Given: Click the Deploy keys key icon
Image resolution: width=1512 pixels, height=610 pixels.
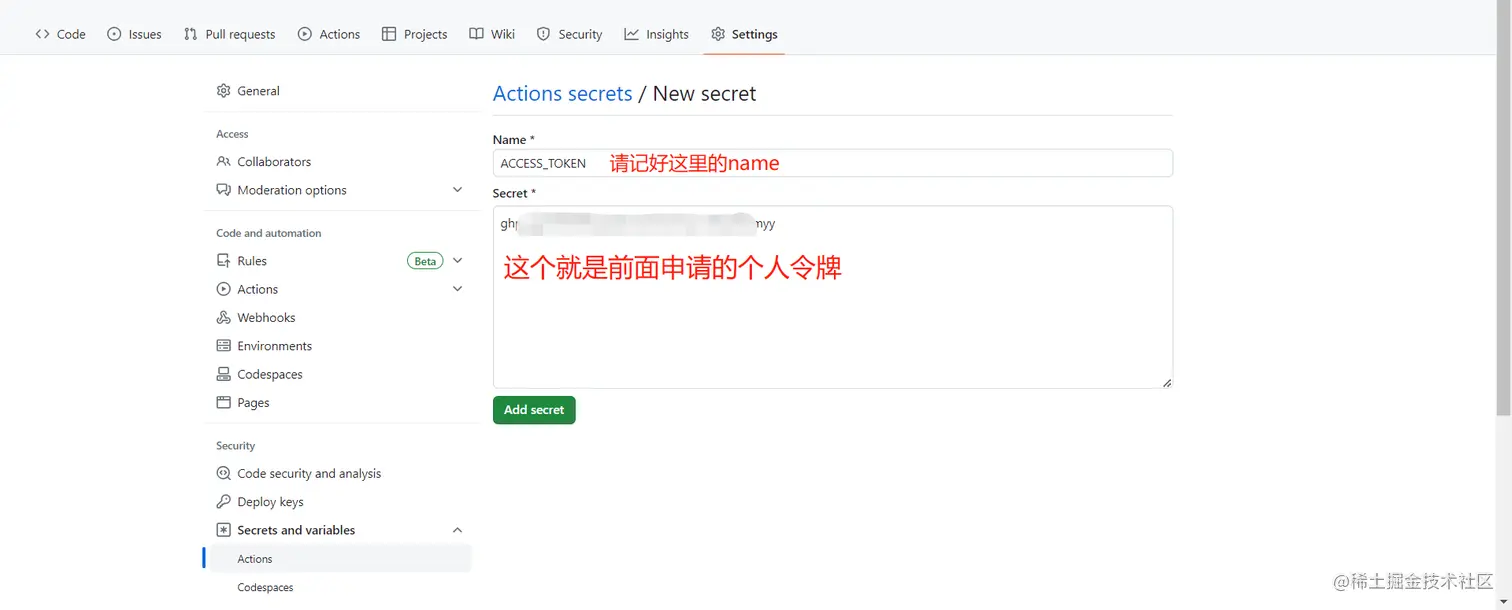Looking at the screenshot, I should [x=223, y=502].
